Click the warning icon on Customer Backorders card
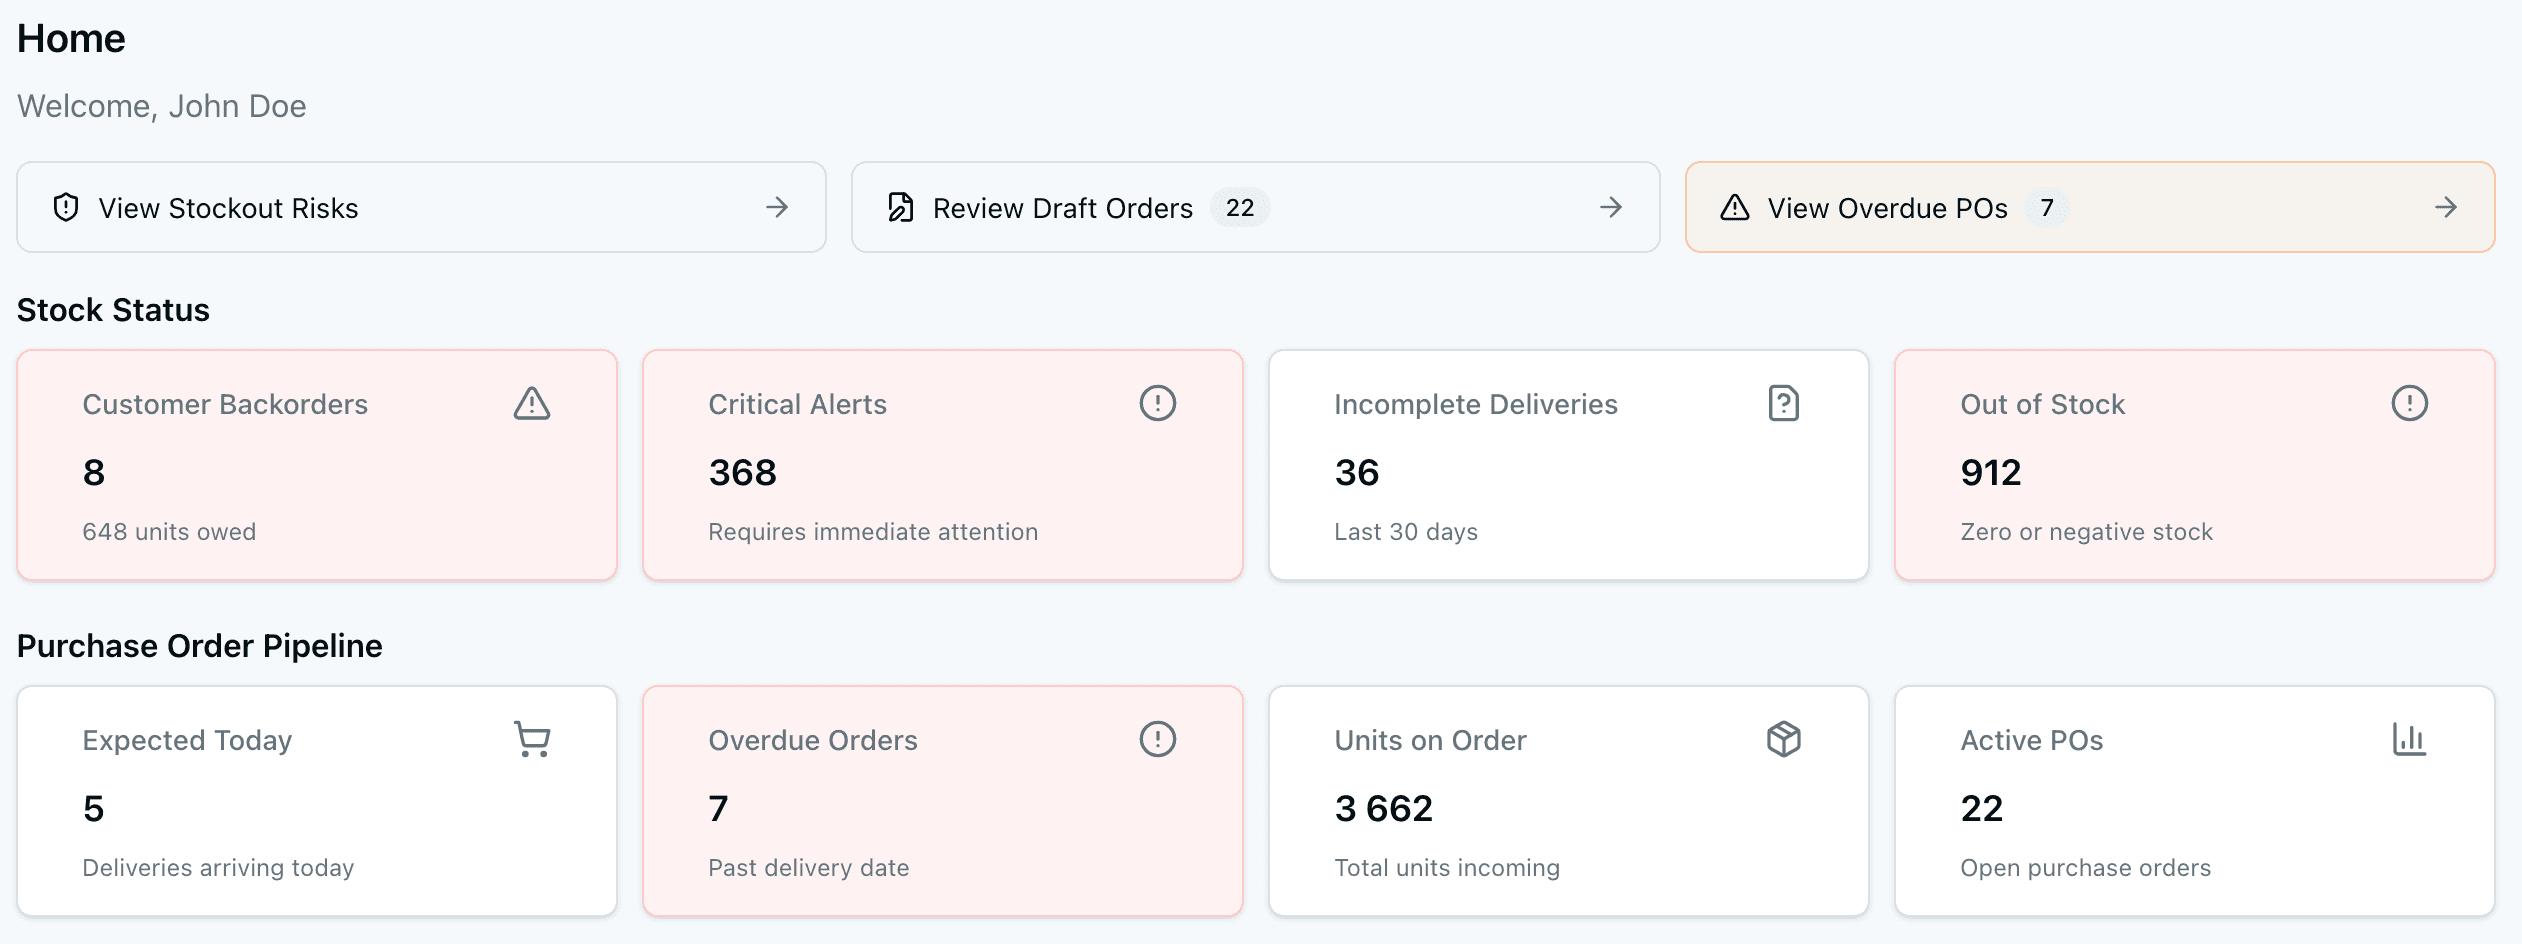This screenshot has height=944, width=2522. [531, 404]
